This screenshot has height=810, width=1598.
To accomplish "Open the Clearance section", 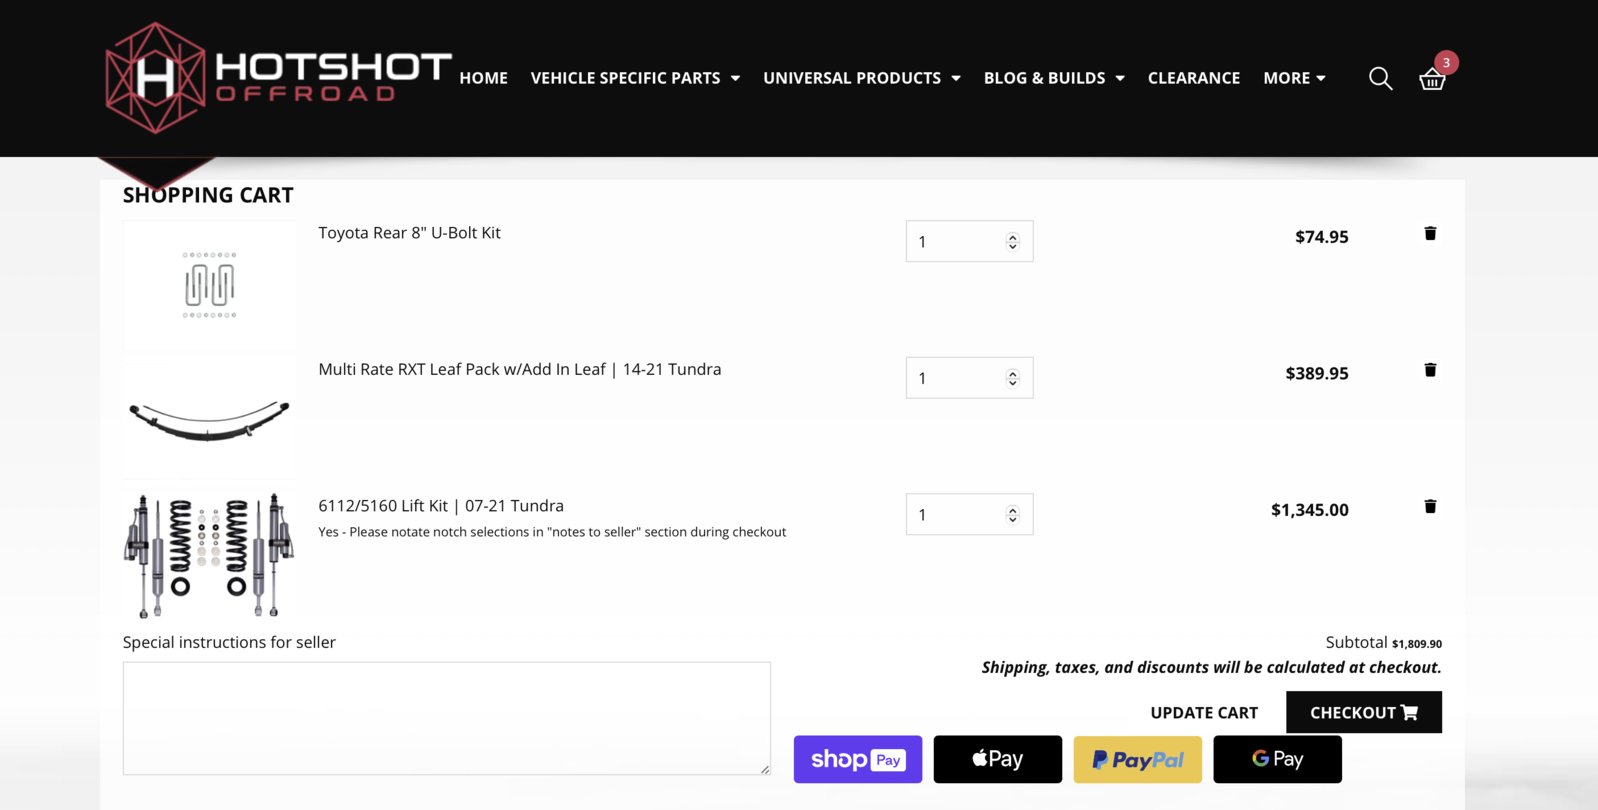I will click(1194, 78).
